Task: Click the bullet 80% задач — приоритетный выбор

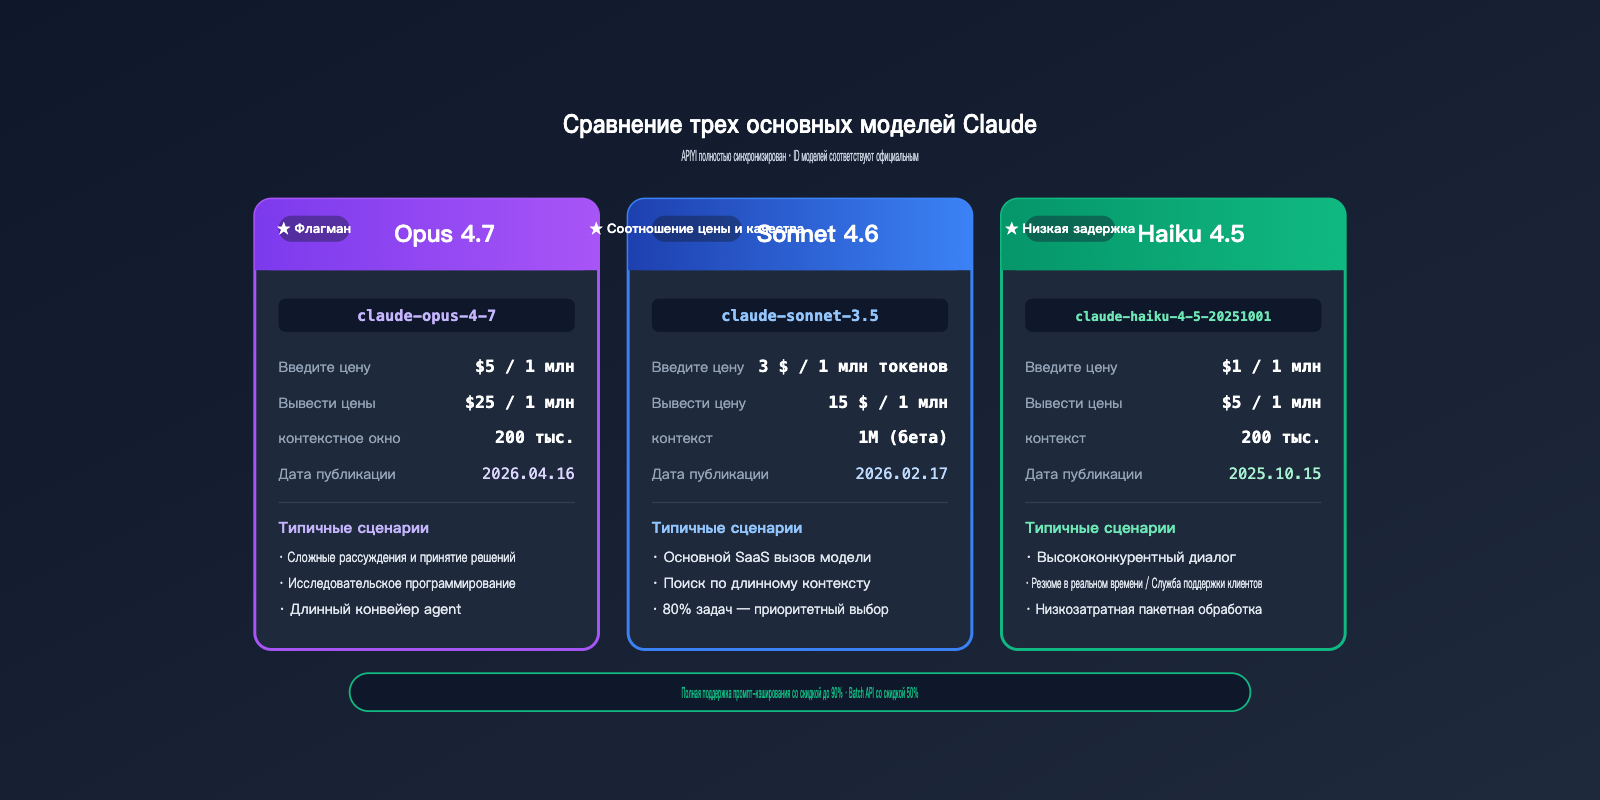Action: (770, 610)
